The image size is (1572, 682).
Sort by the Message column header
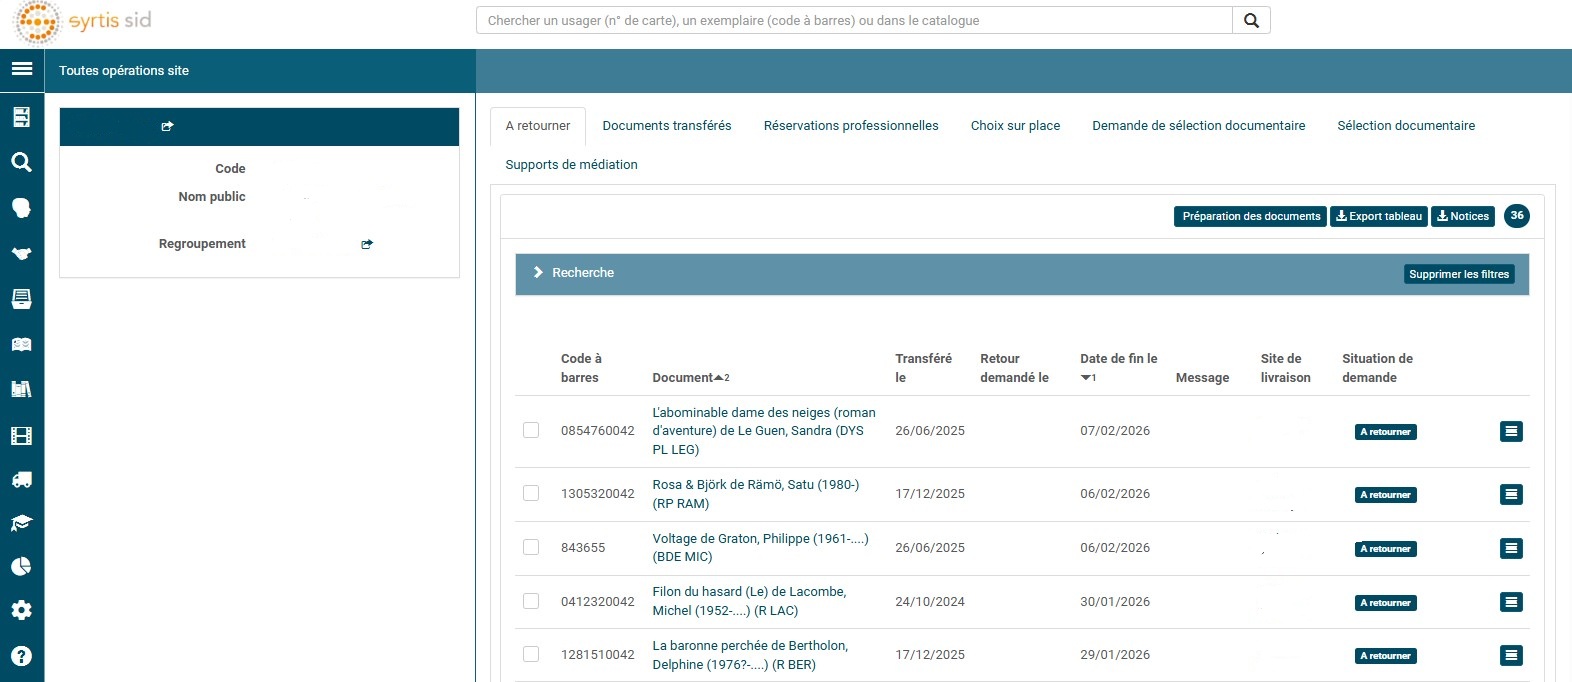pos(1202,378)
